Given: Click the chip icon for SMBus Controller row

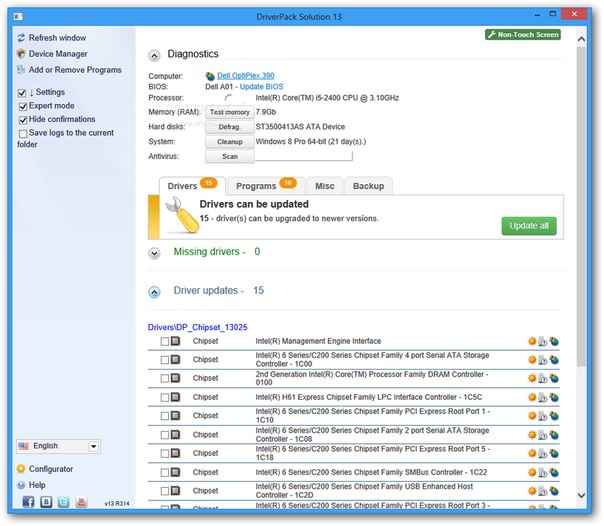Looking at the screenshot, I should (175, 472).
